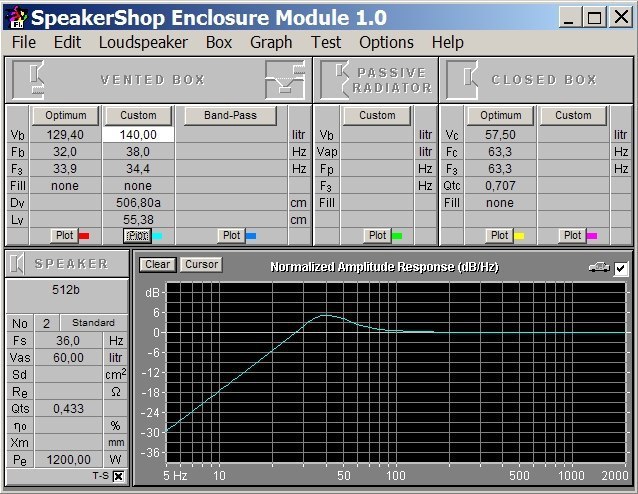
Task: Toggle the T-S checkbox
Action: pyautogui.click(x=118, y=476)
